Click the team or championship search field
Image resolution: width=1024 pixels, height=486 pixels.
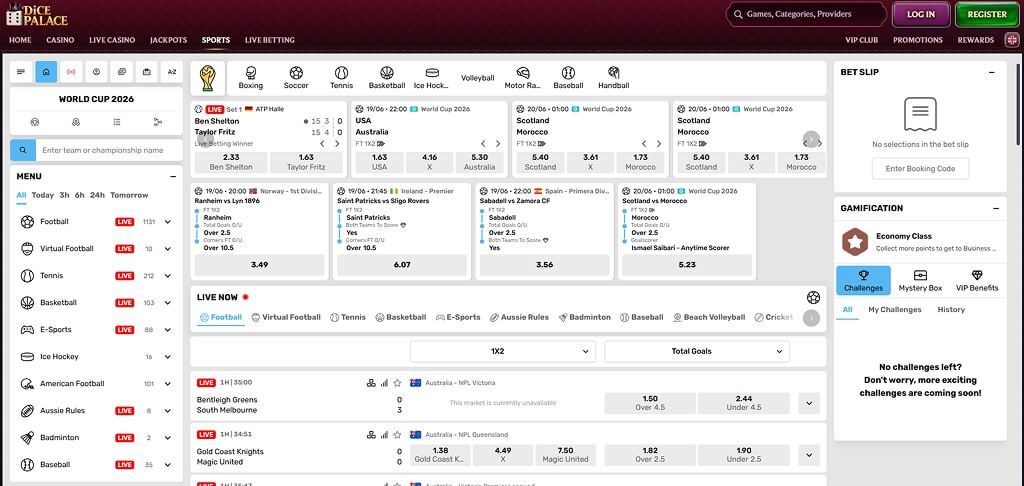pyautogui.click(x=109, y=150)
